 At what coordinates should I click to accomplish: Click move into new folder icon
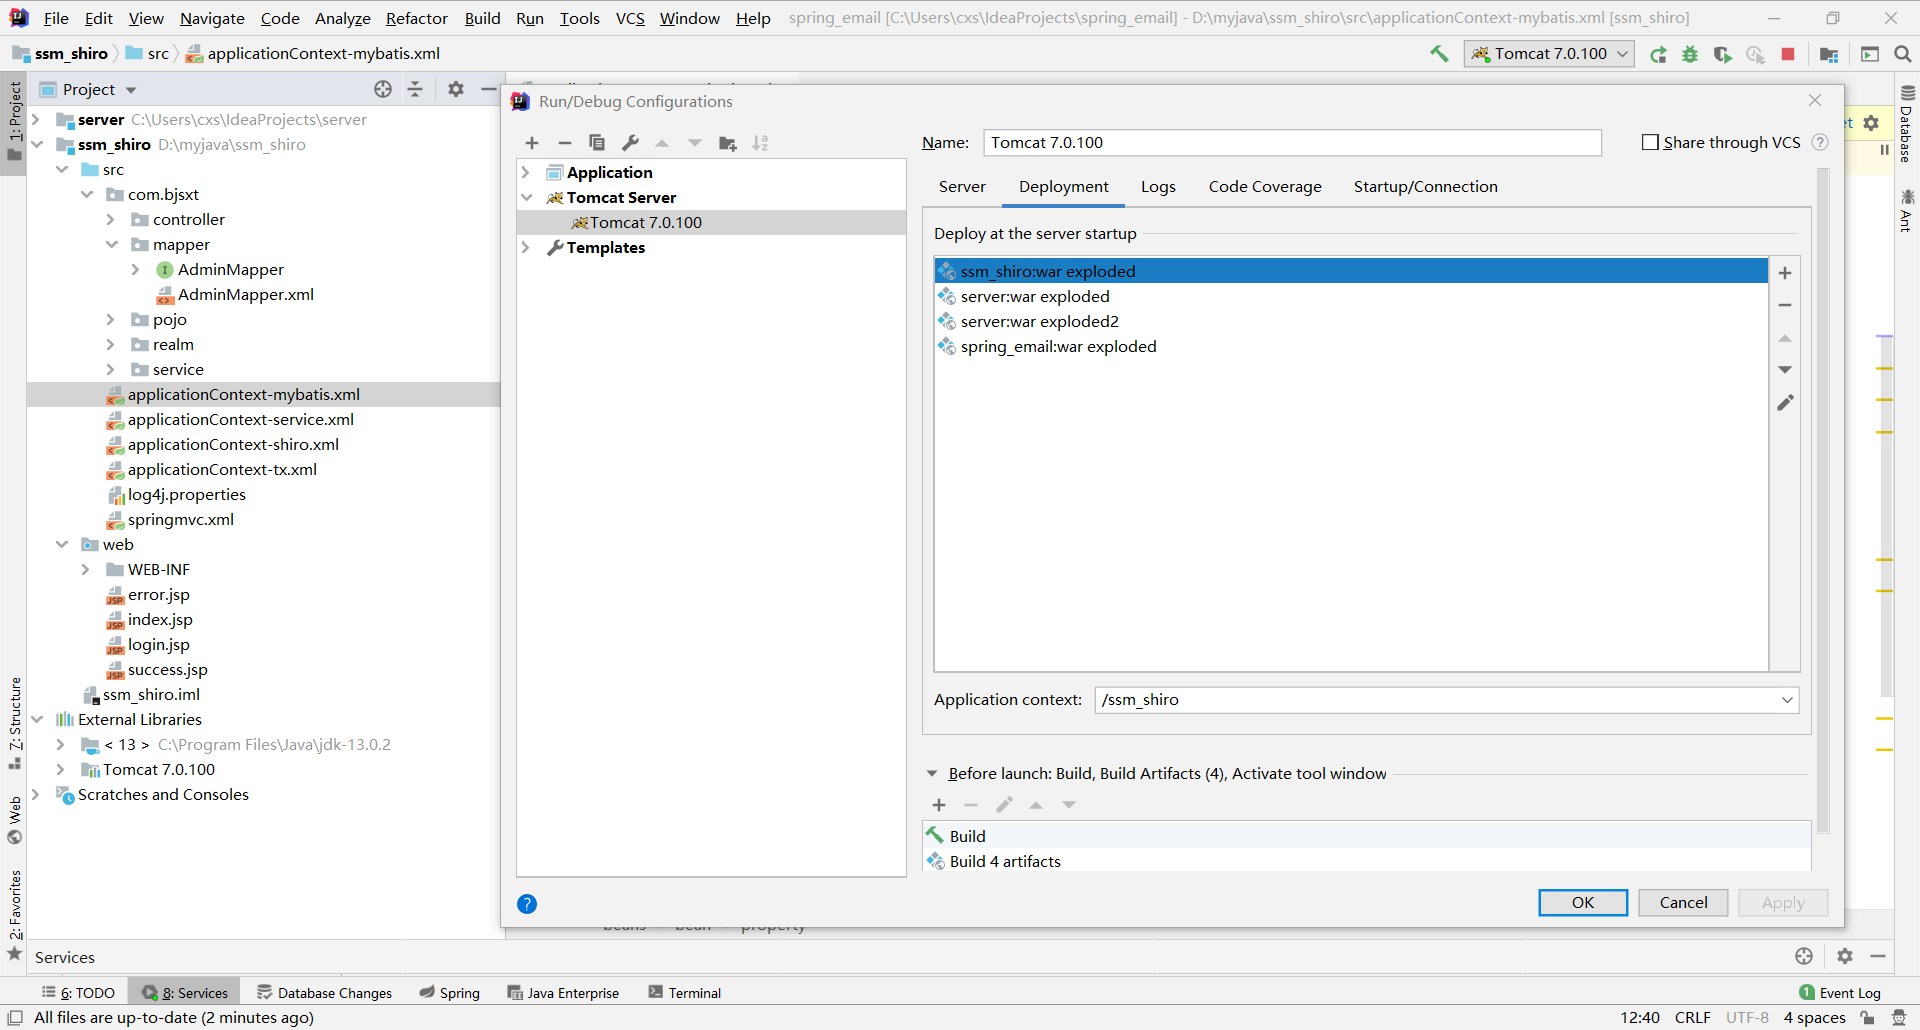coord(728,143)
